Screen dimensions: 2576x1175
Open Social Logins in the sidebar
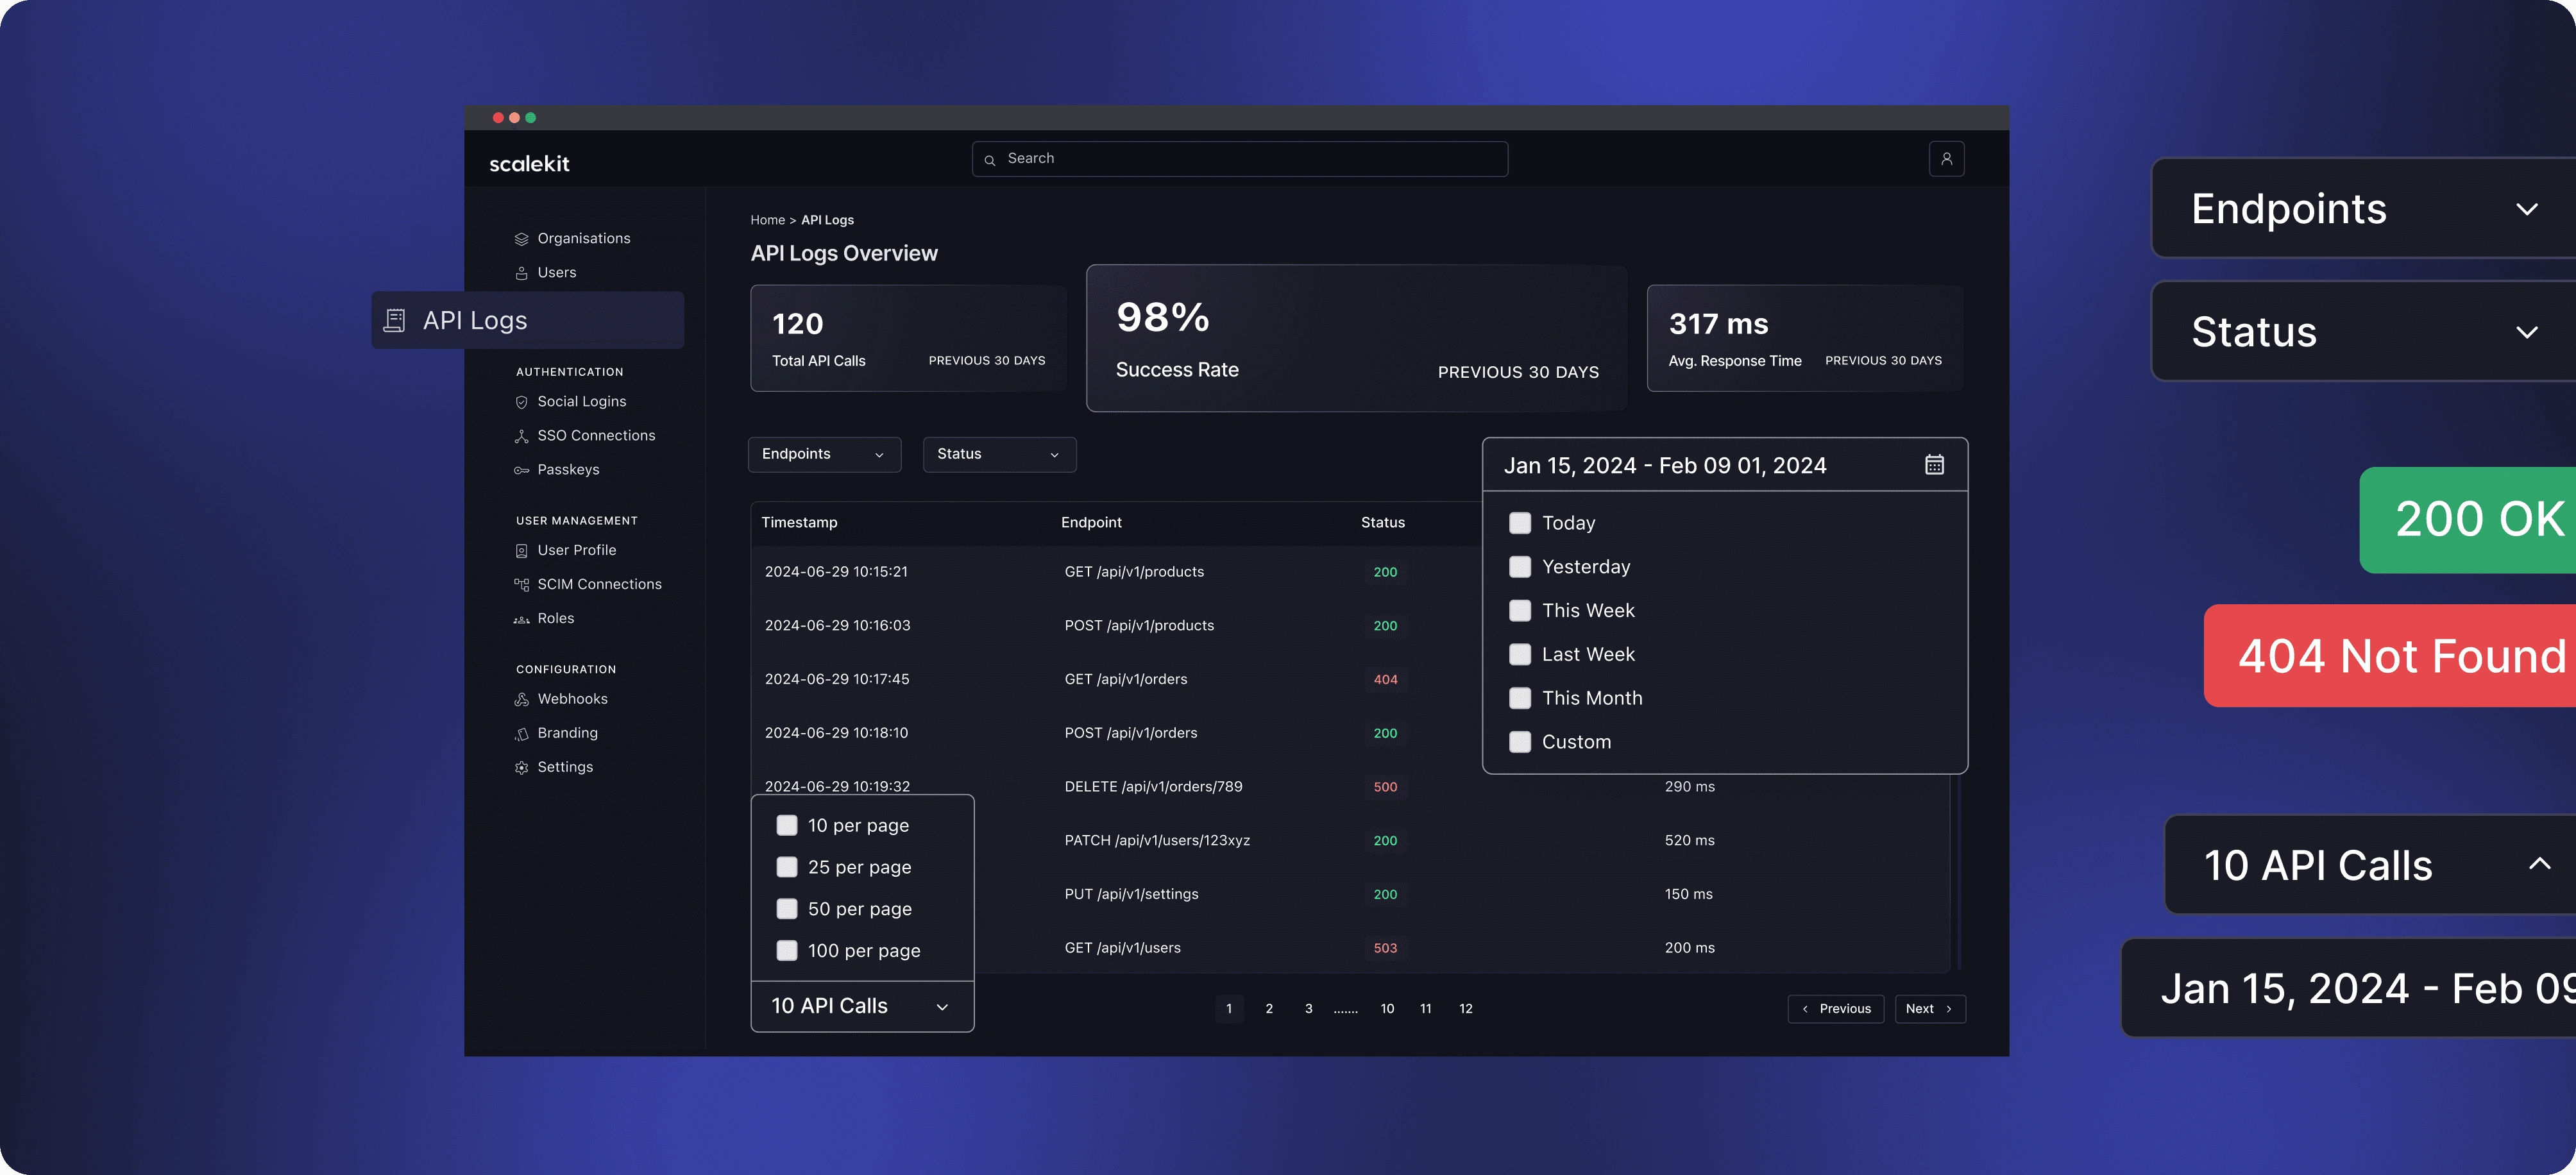click(x=581, y=402)
